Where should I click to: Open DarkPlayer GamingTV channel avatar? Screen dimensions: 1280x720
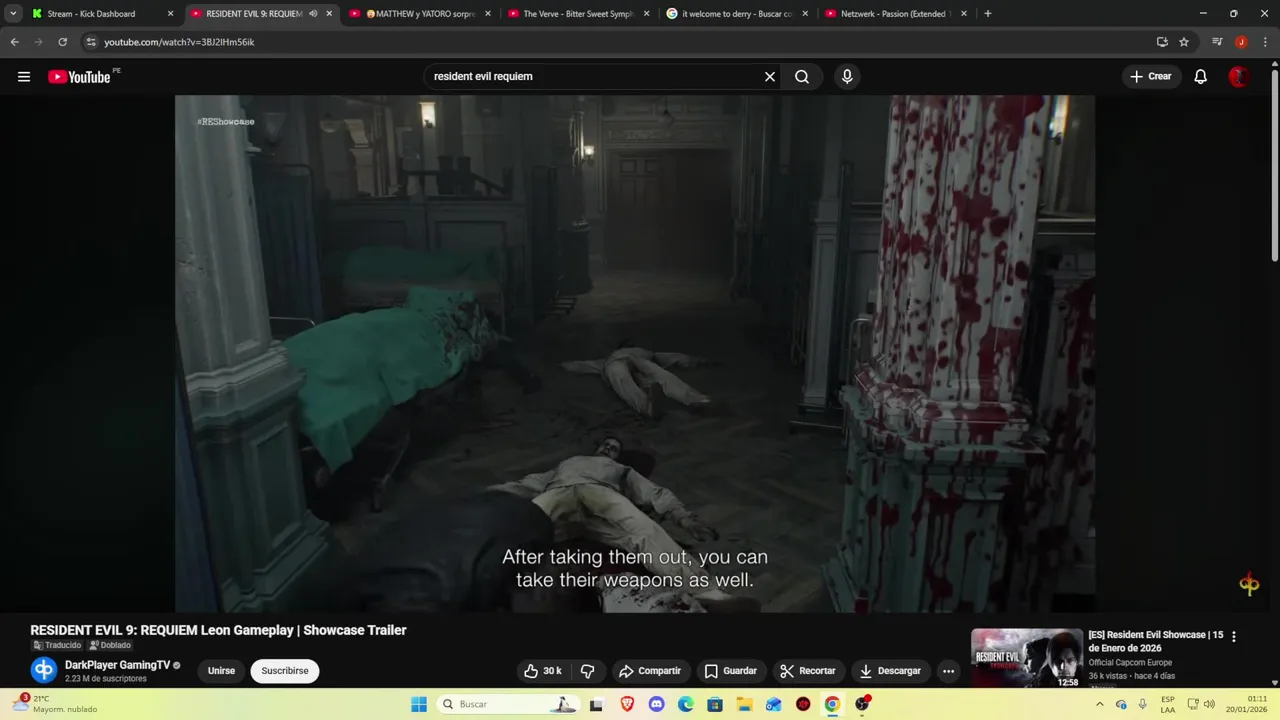pos(43,670)
